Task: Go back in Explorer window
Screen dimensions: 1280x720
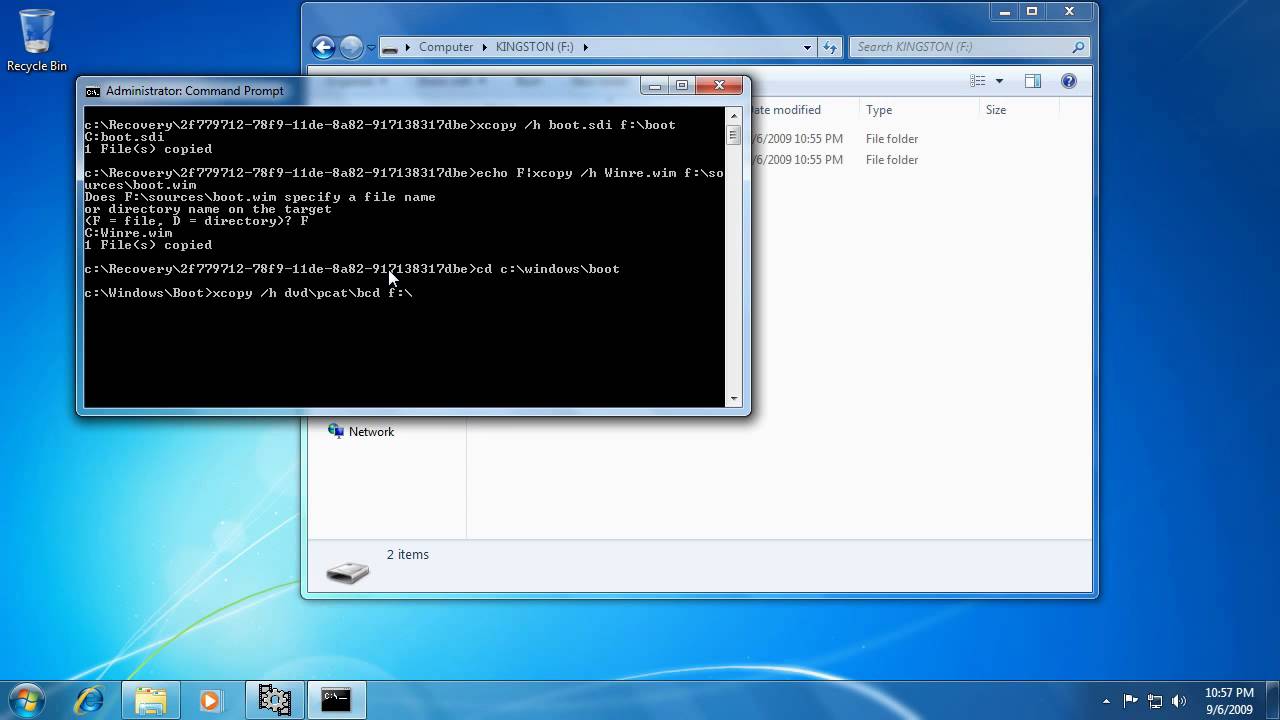Action: coord(323,47)
